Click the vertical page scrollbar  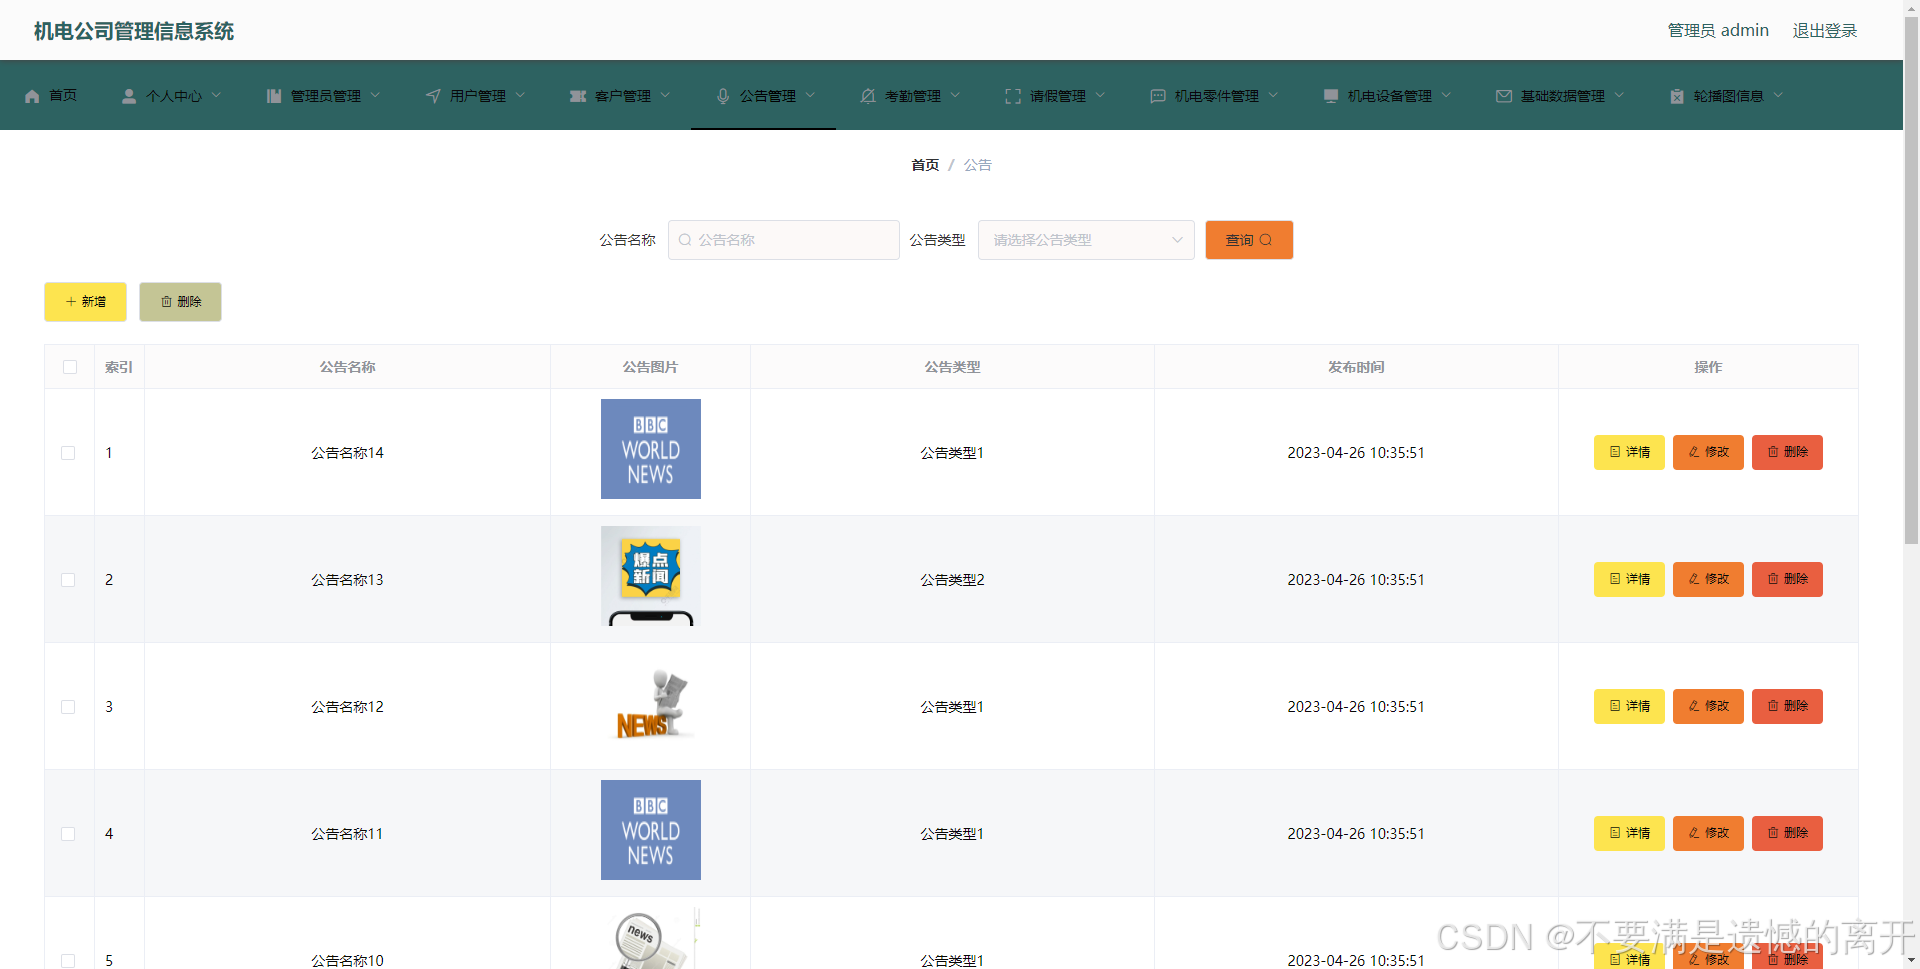pyautogui.click(x=1911, y=280)
